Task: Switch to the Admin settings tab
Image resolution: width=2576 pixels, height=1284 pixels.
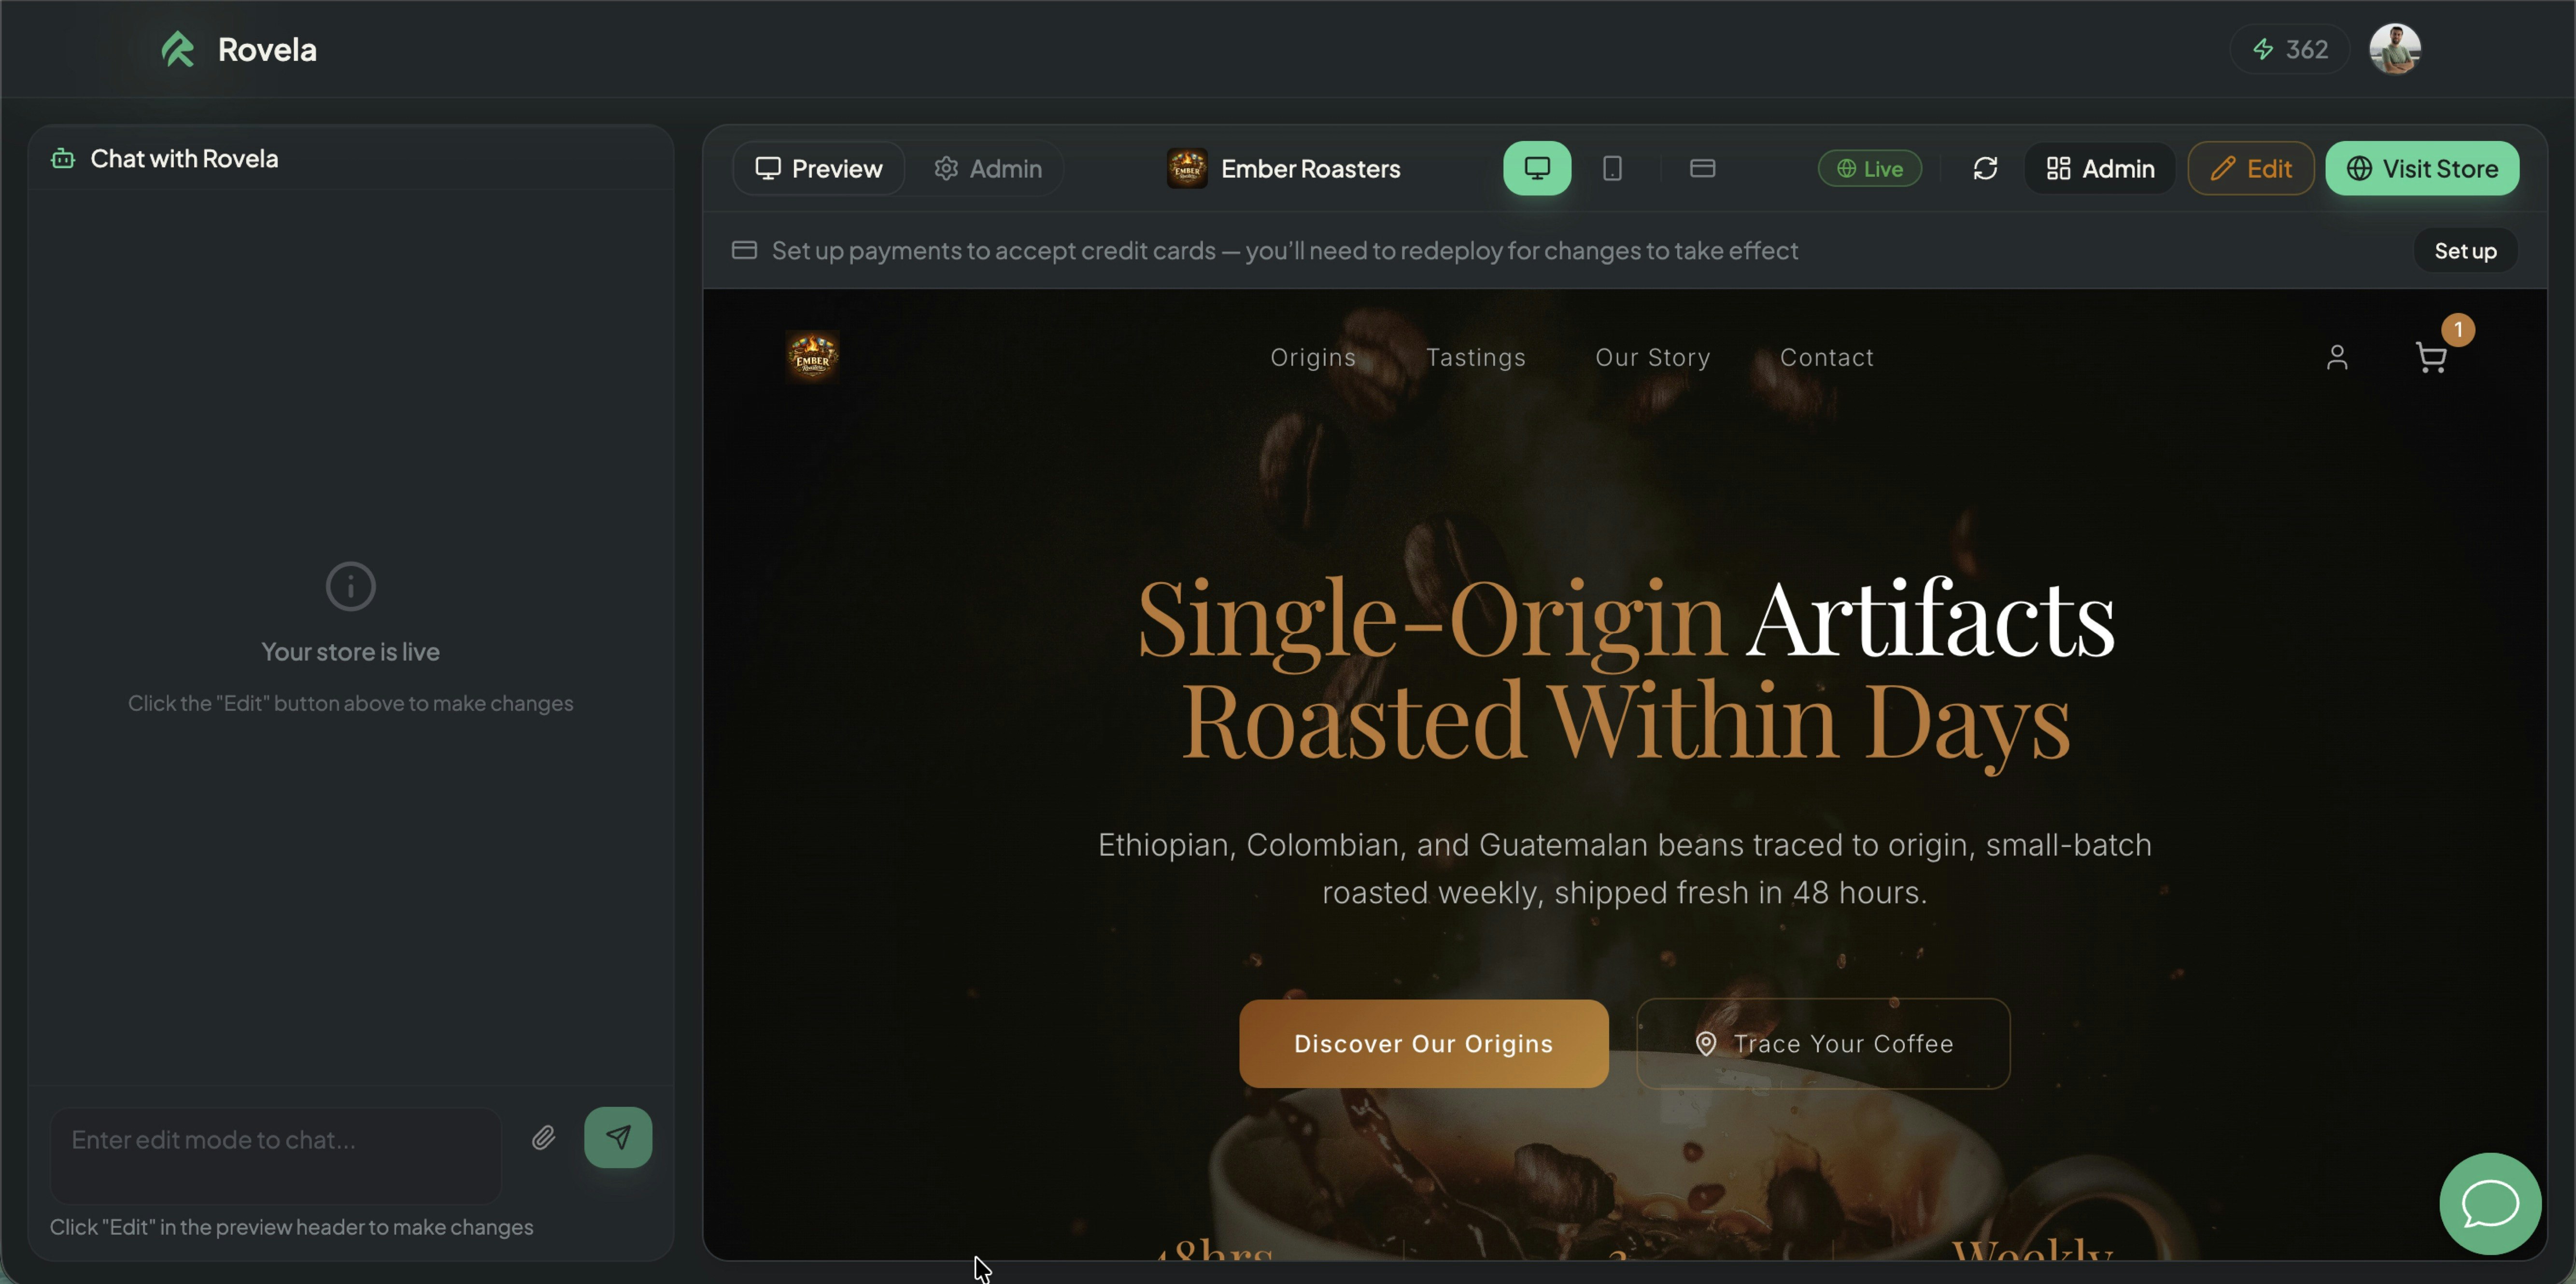Action: 987,168
